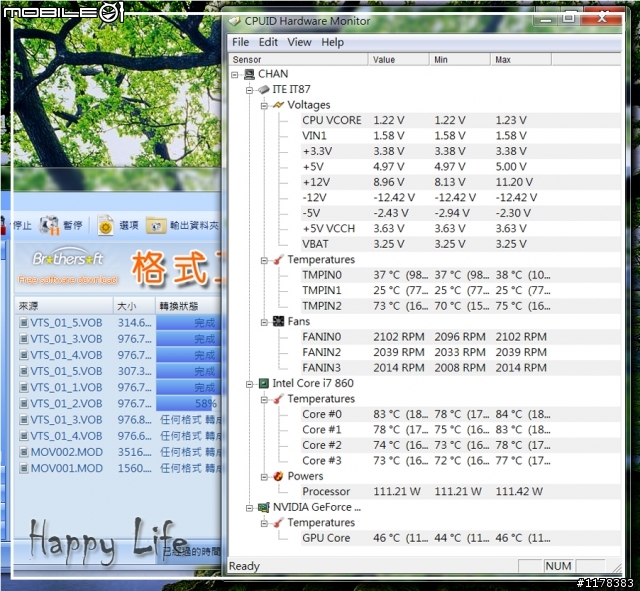Collapse the ITE IT87 node
The image size is (640, 591).
tap(249, 90)
